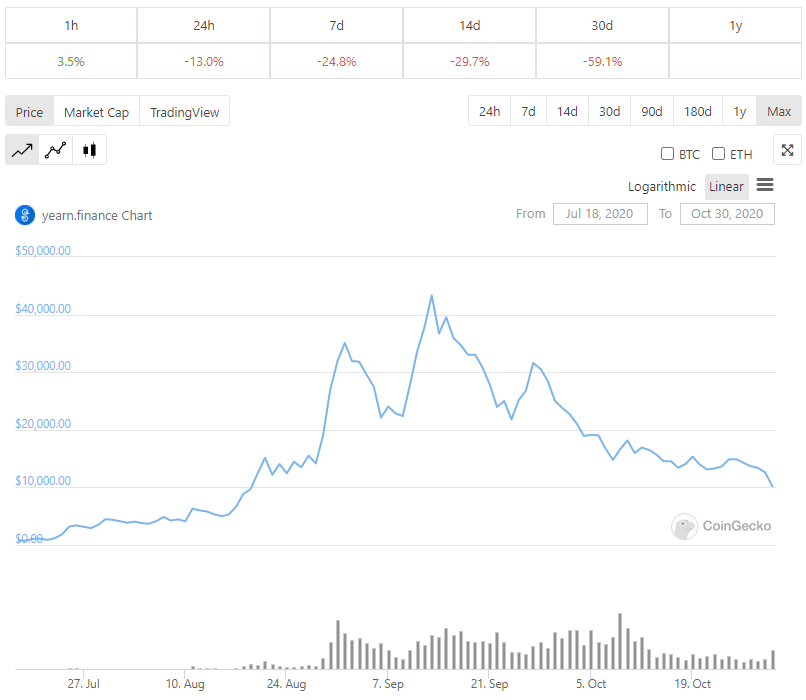The image size is (806, 700).
Task: Click the yearn.finance logo icon
Action: (25, 215)
